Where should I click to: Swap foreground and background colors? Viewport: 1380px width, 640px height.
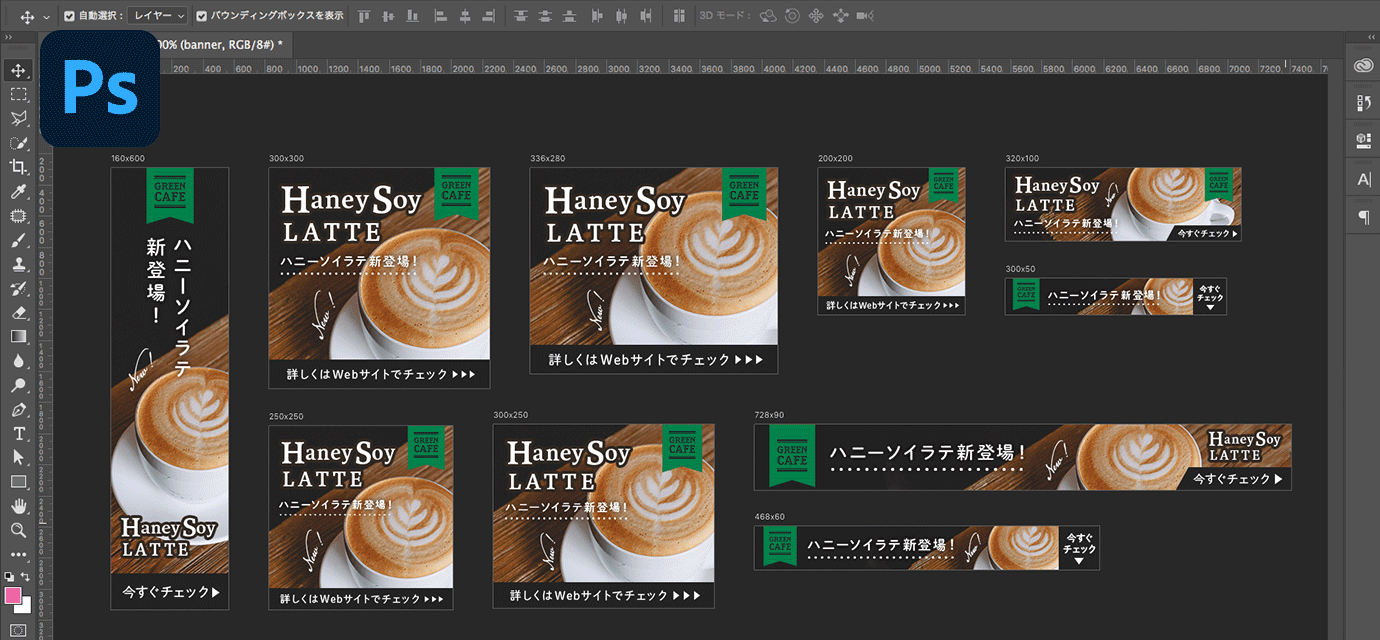tap(26, 577)
